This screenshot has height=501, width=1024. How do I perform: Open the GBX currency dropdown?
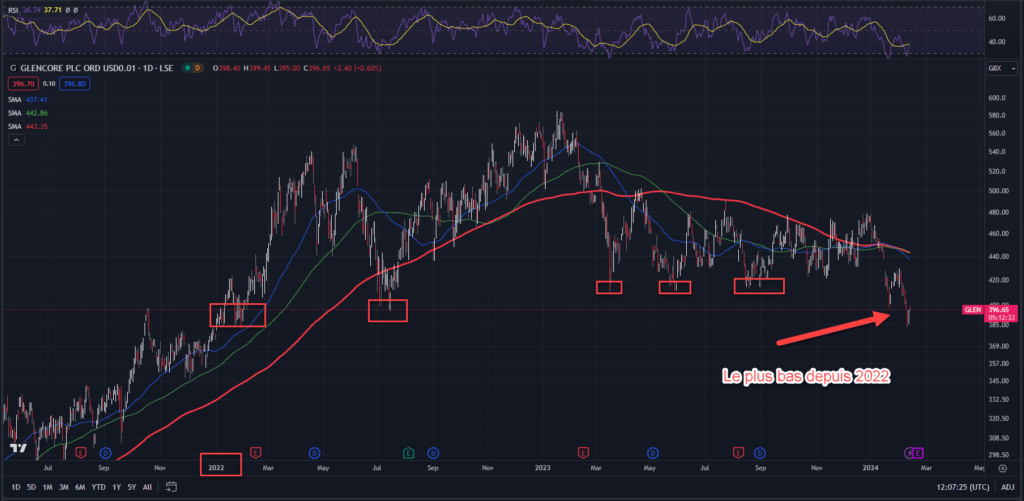point(1002,69)
